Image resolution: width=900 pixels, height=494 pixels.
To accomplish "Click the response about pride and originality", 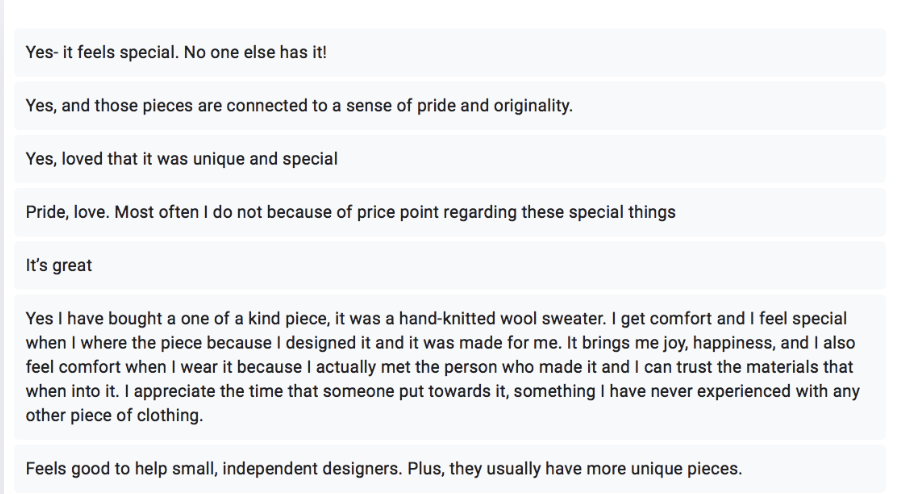I will point(449,106).
